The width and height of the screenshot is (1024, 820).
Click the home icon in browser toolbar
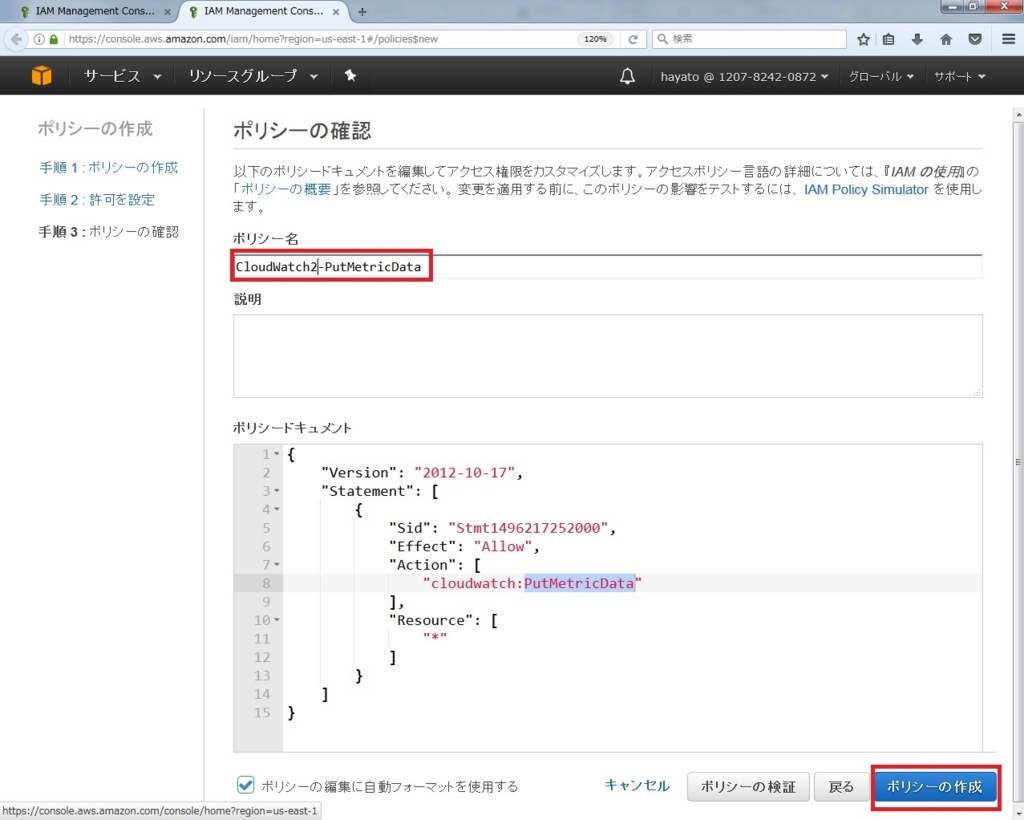[946, 39]
